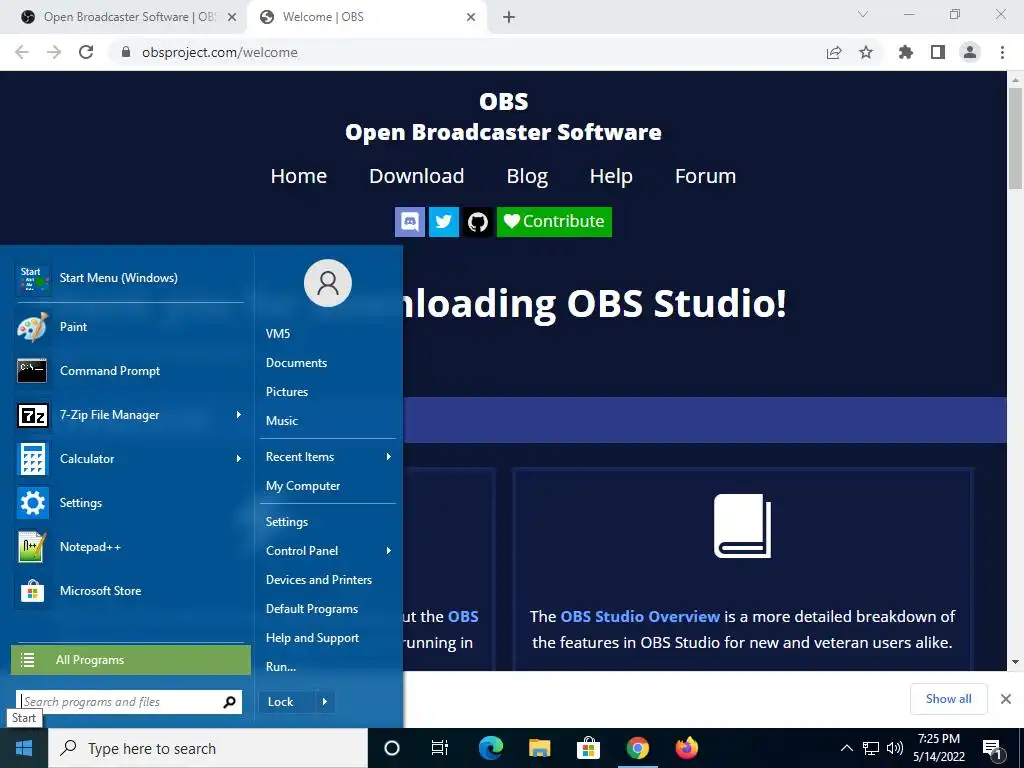
Task: Open Pictures from the start menu
Action: coord(287,392)
